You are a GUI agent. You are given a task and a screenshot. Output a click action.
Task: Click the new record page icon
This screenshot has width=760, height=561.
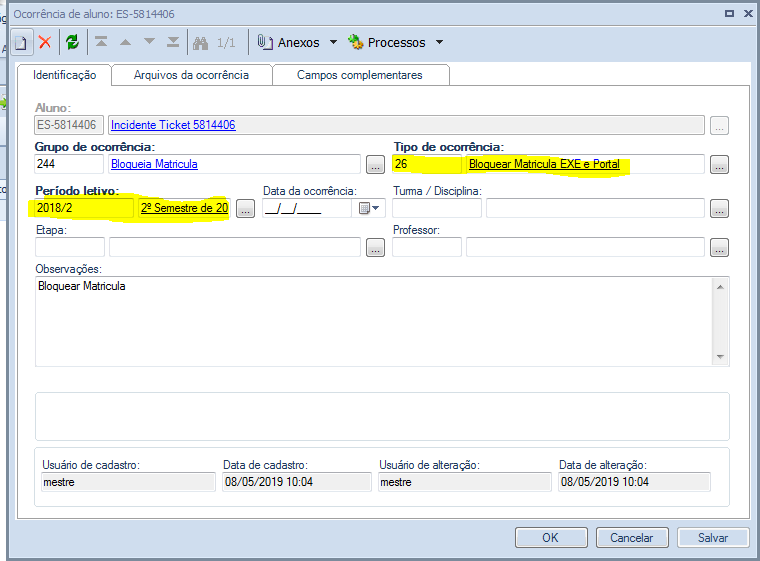[21, 43]
